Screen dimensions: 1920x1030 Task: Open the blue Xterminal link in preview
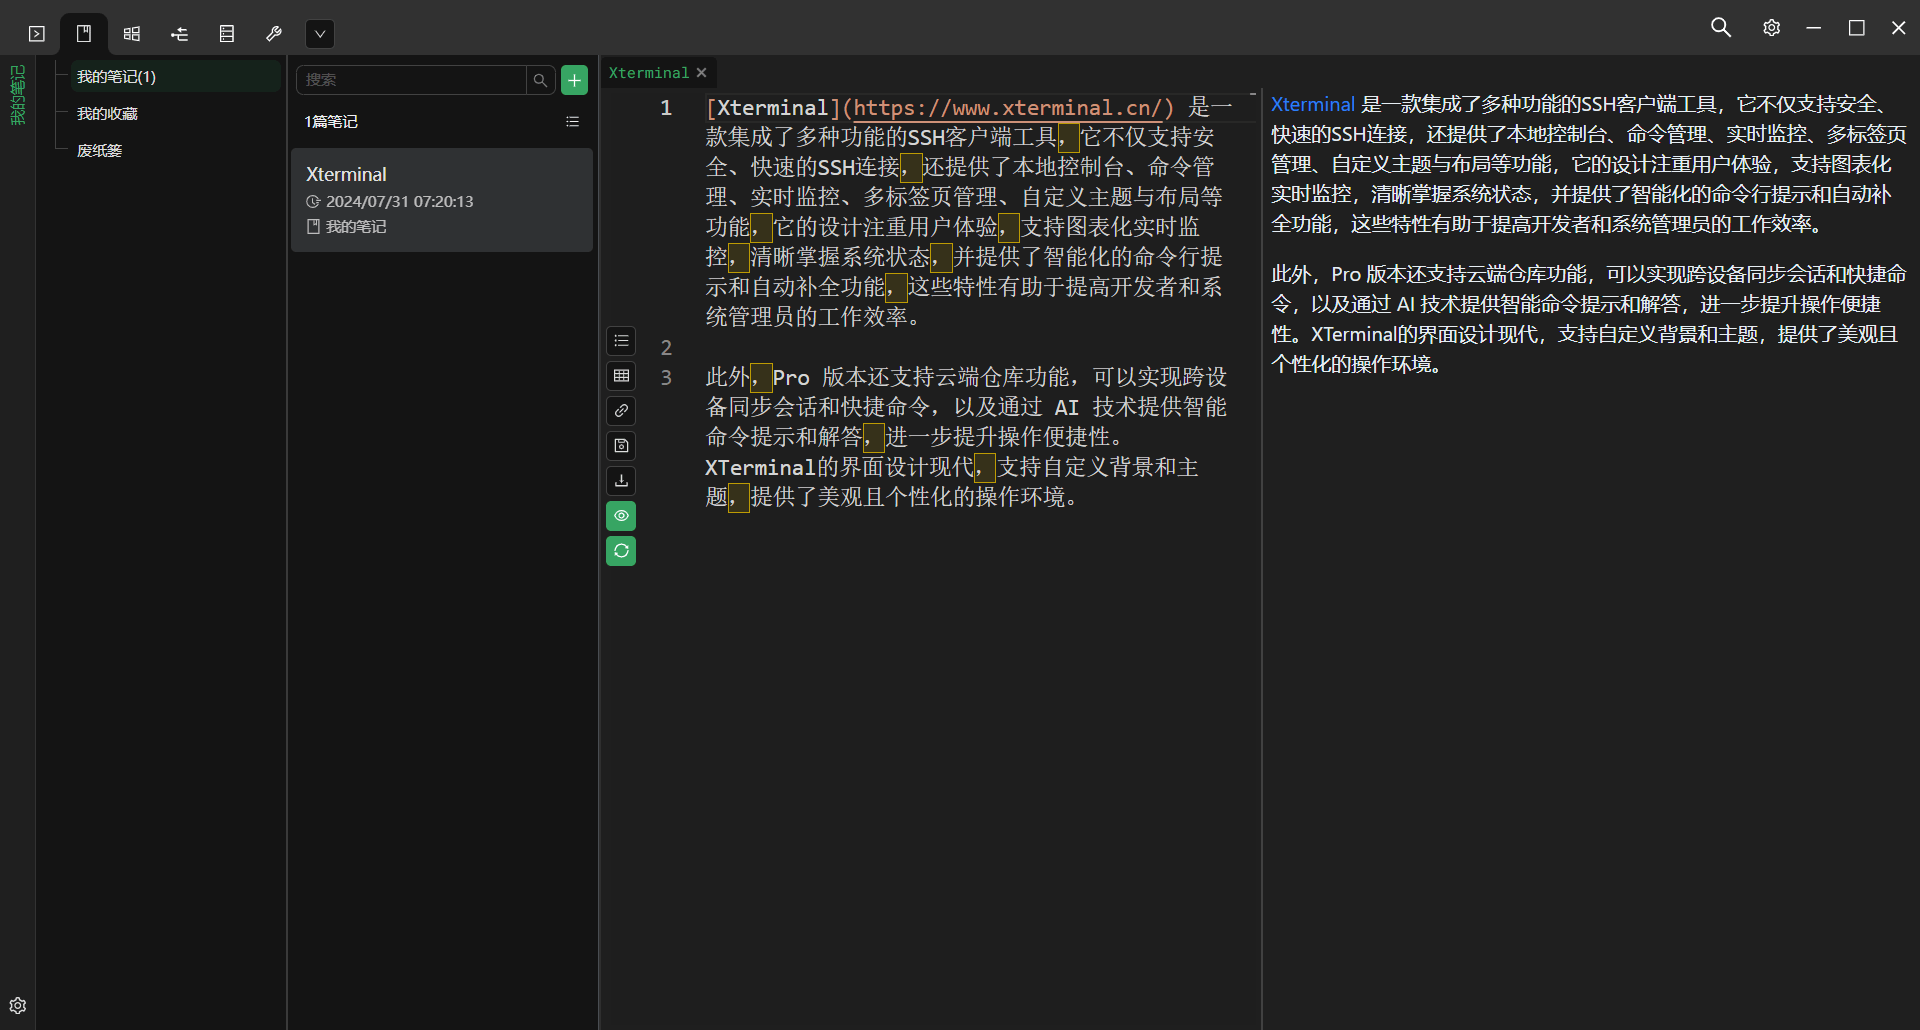pos(1312,104)
